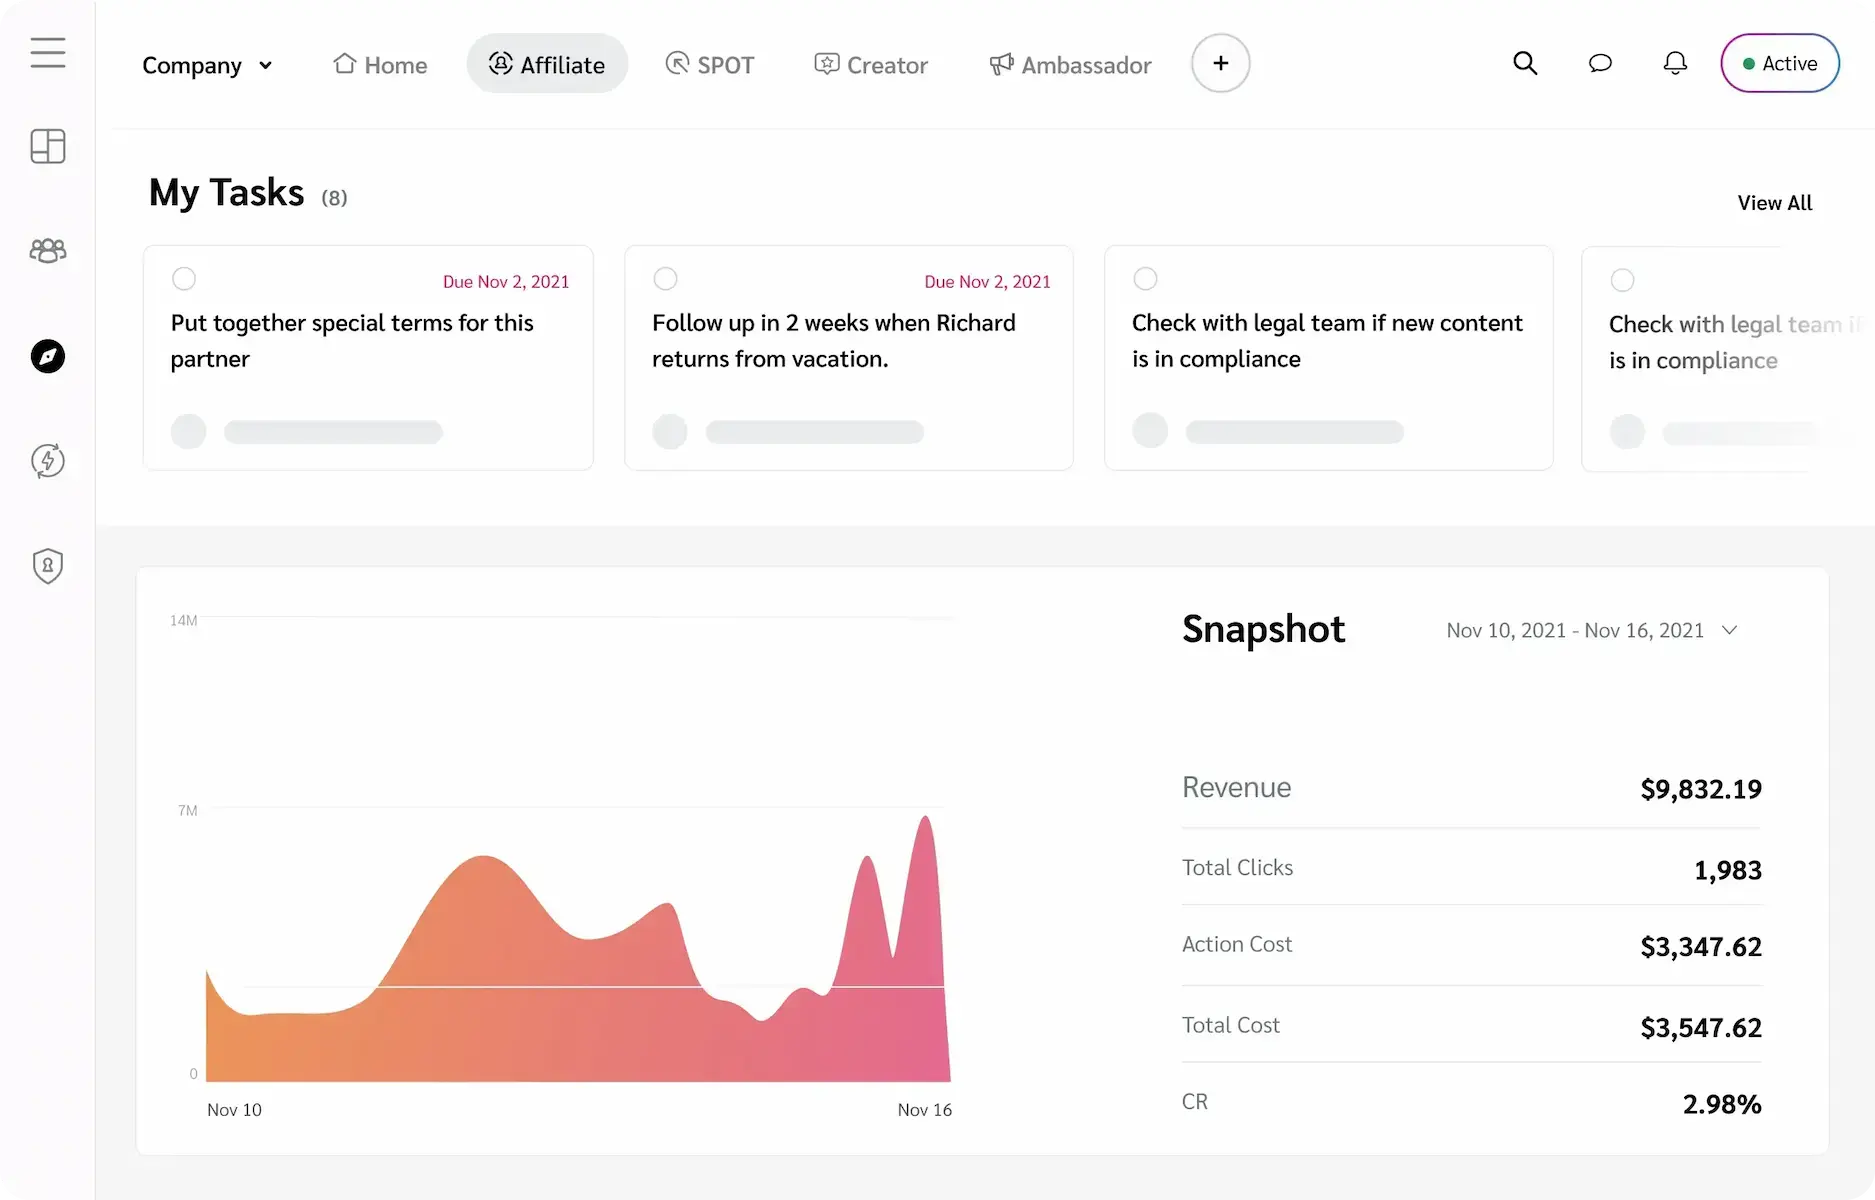
Task: Open the automation lightning sync icon
Action: [x=47, y=461]
